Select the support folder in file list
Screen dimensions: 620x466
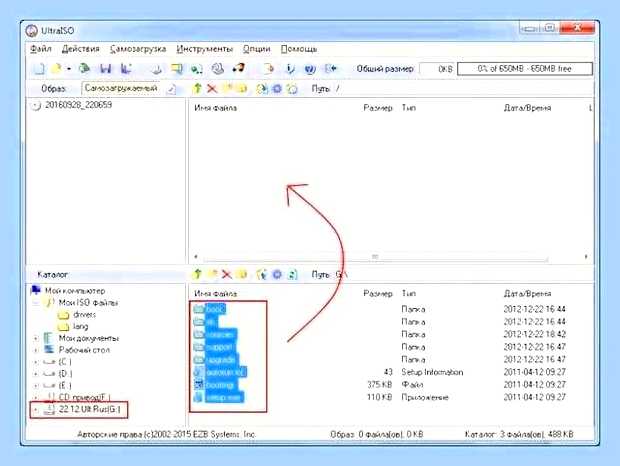click(219, 347)
